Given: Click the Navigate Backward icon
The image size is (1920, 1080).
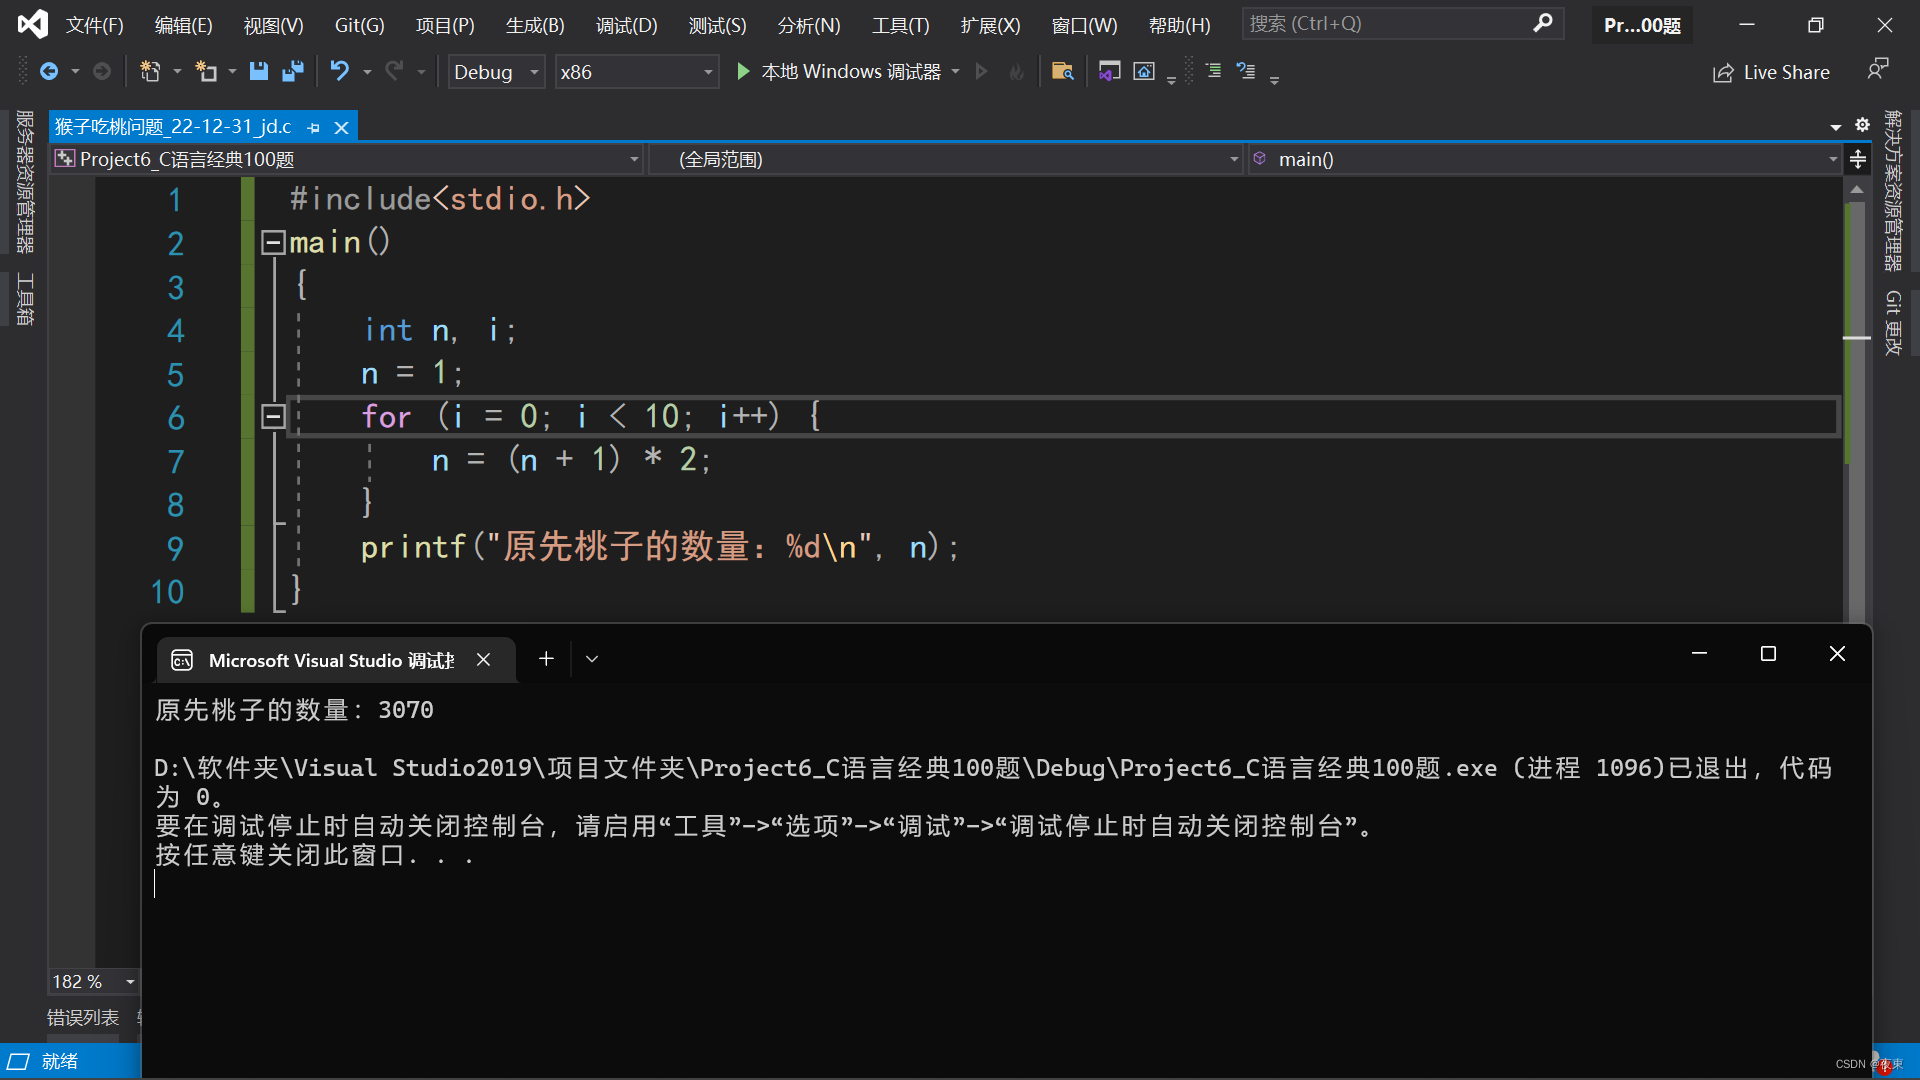Looking at the screenshot, I should (48, 71).
